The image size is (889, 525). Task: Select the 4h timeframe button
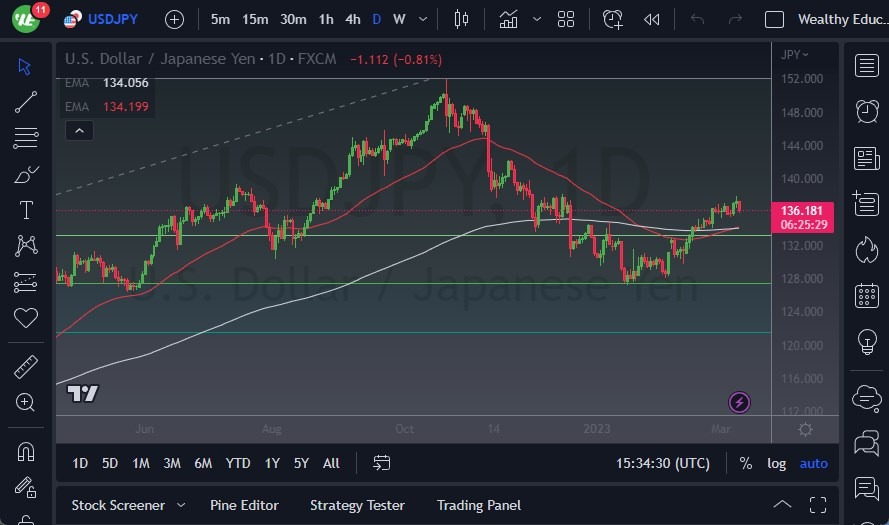click(352, 19)
